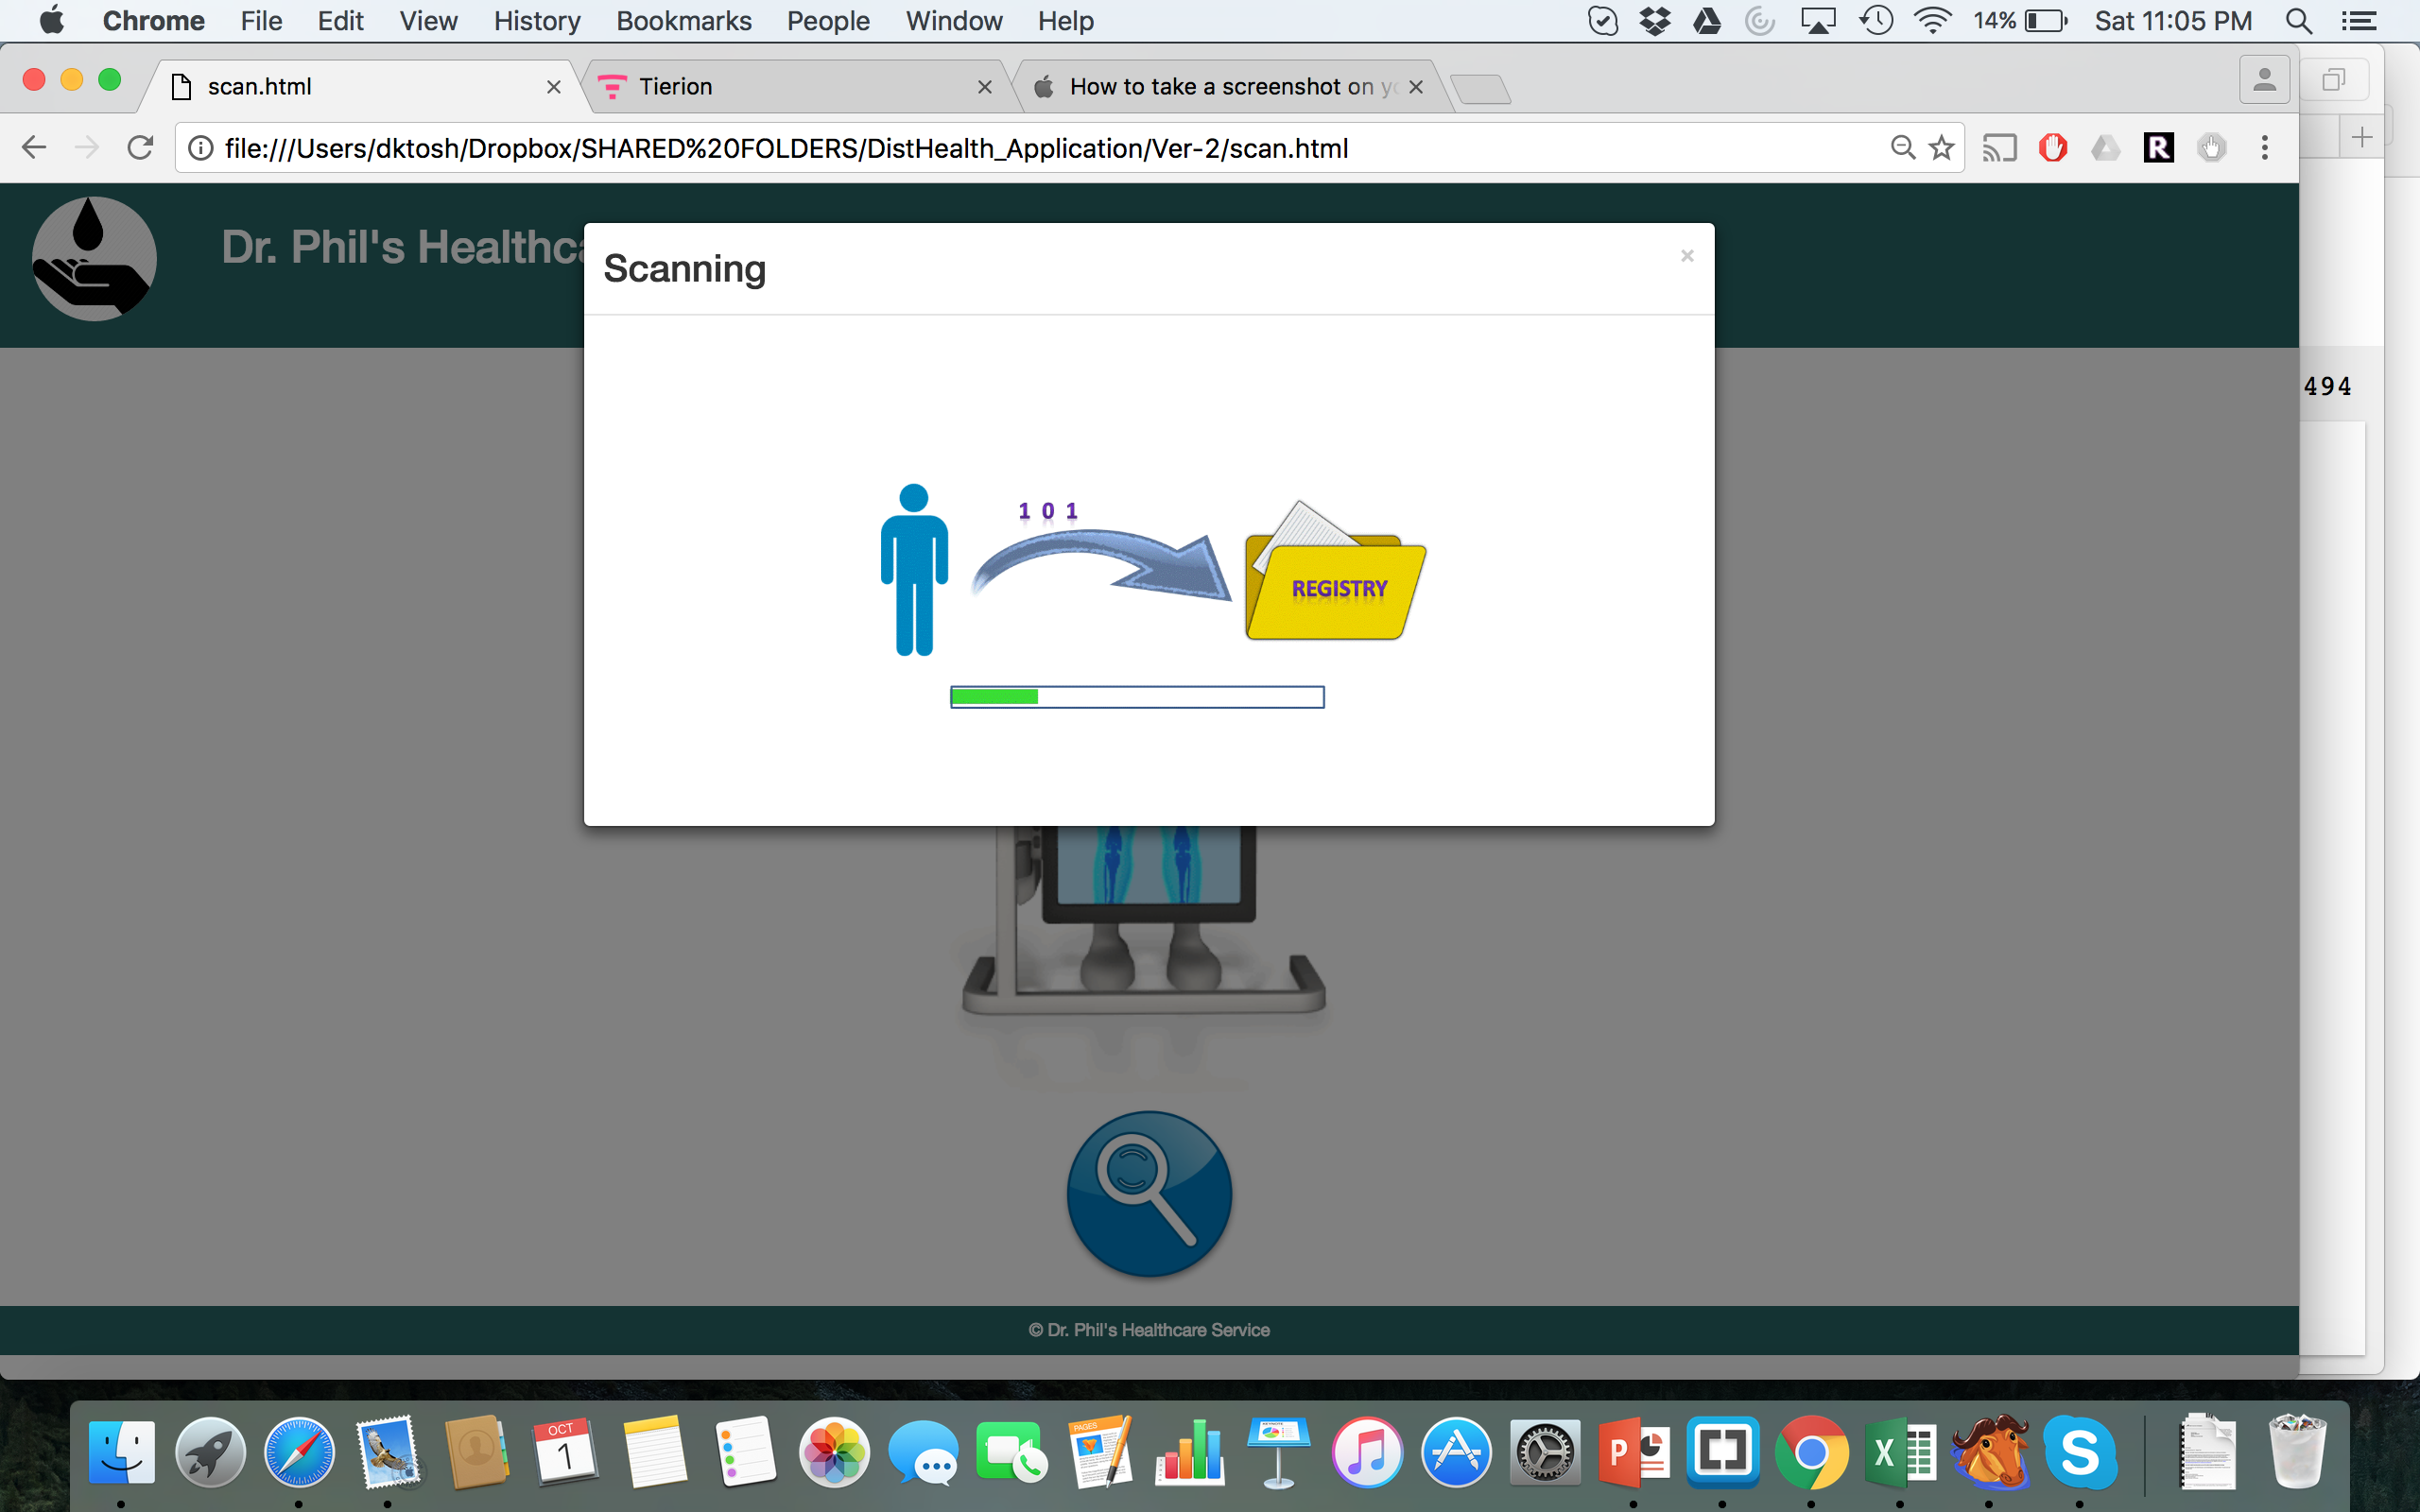Open the red AdBlock extension icon

(x=2052, y=148)
